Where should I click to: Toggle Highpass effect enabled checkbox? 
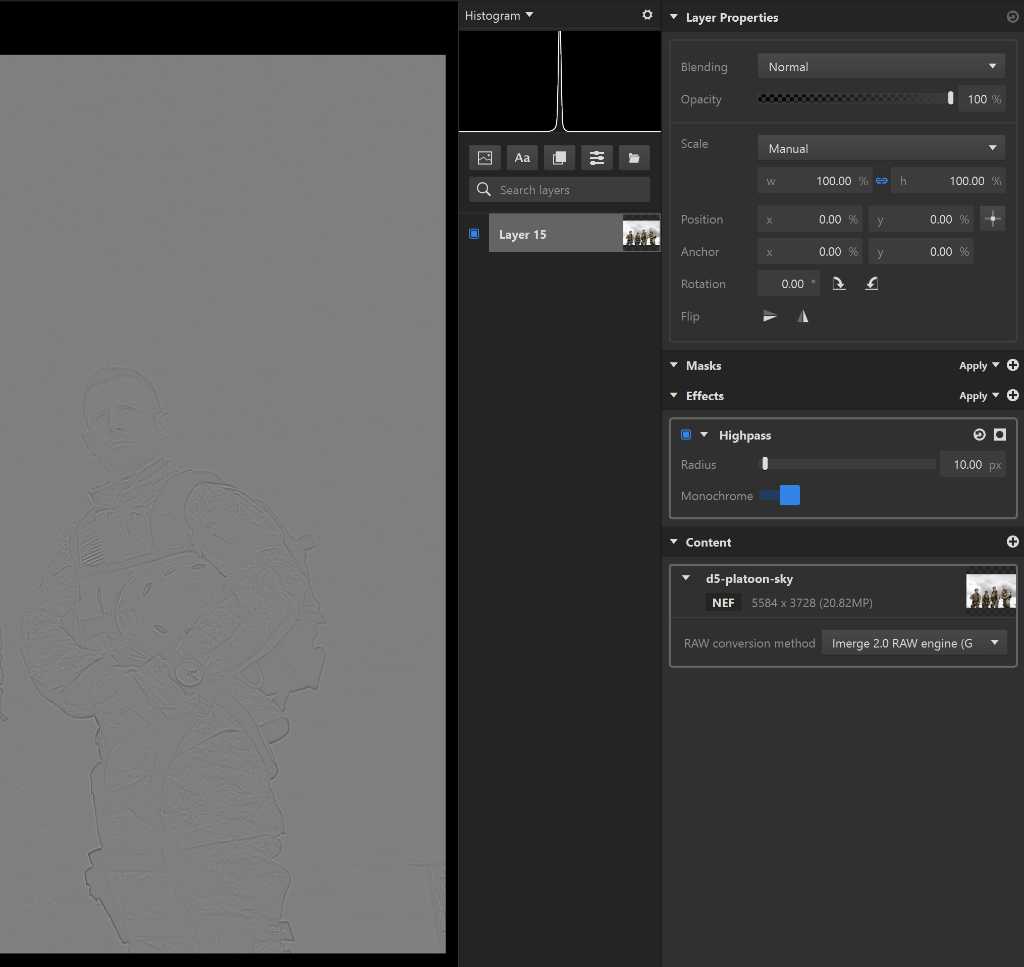coord(686,434)
